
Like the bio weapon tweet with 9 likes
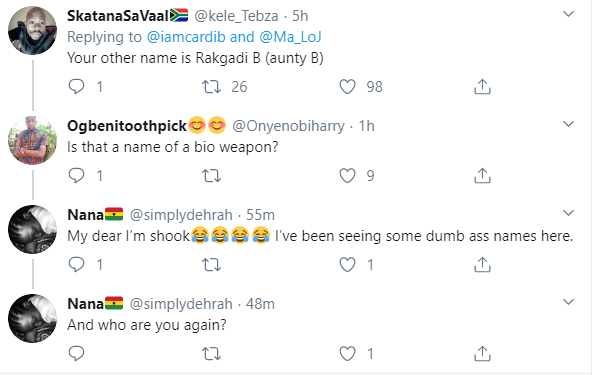[347, 176]
